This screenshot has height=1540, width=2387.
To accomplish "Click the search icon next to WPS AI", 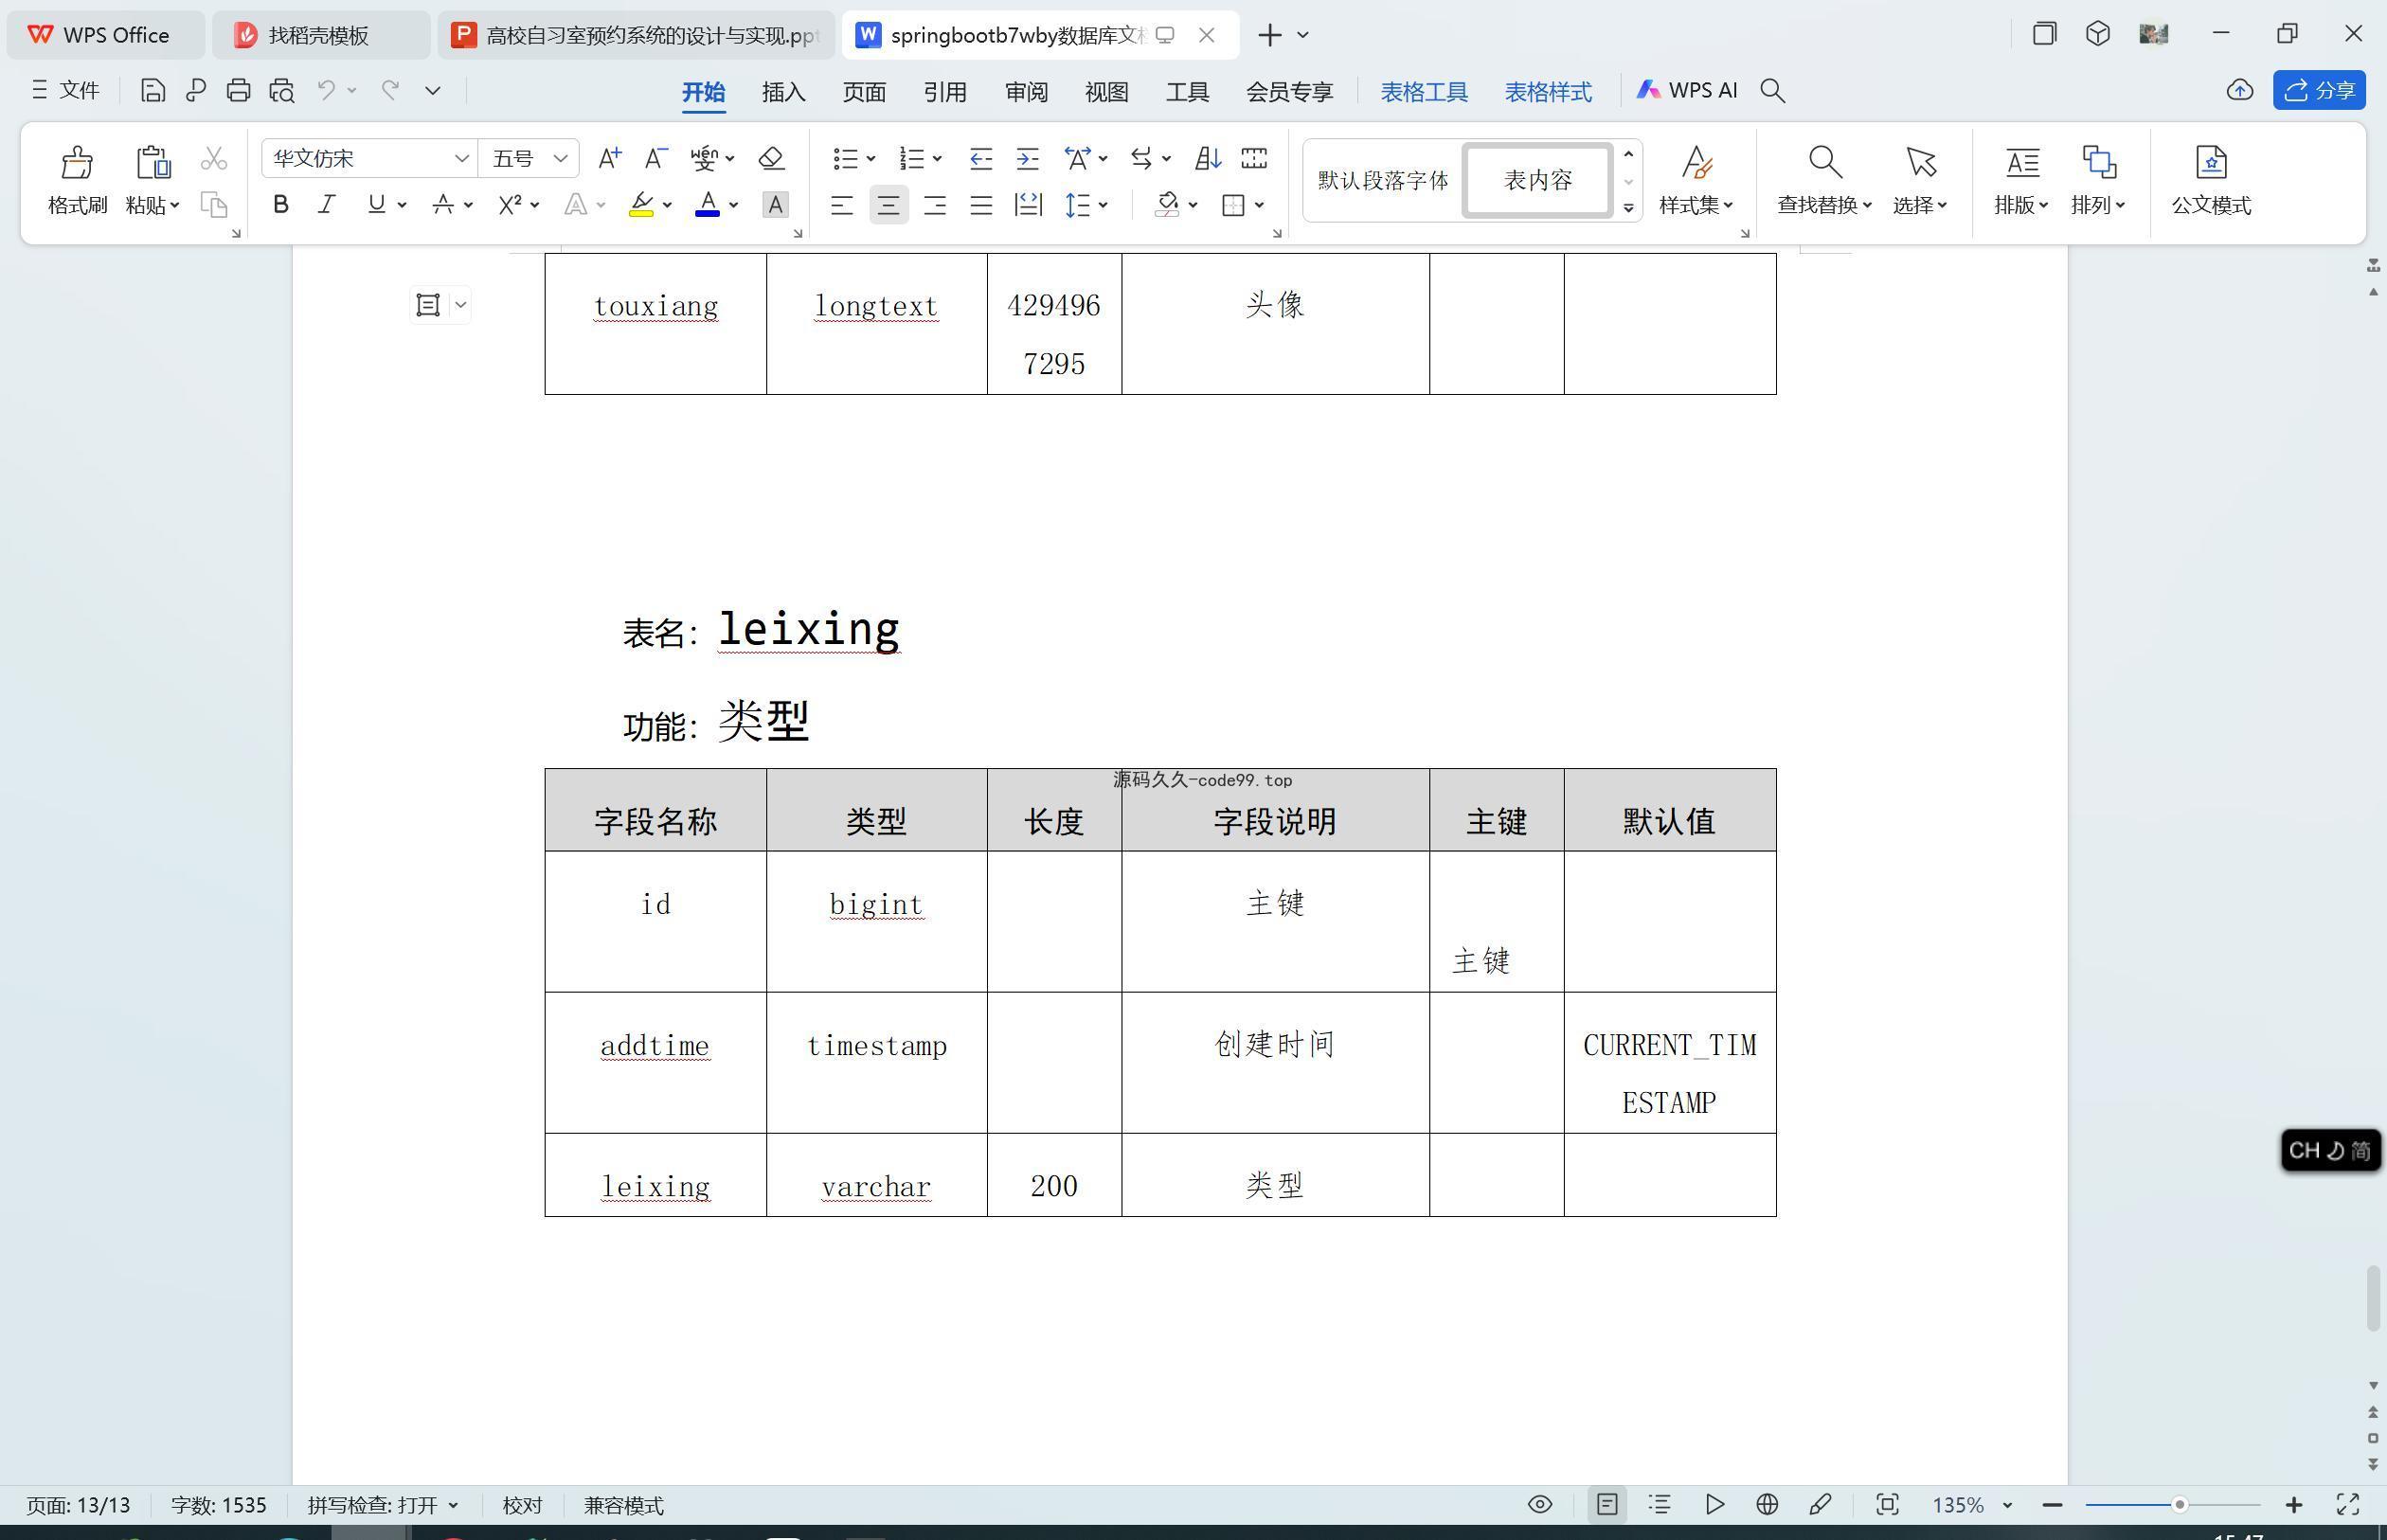I will pyautogui.click(x=1773, y=91).
